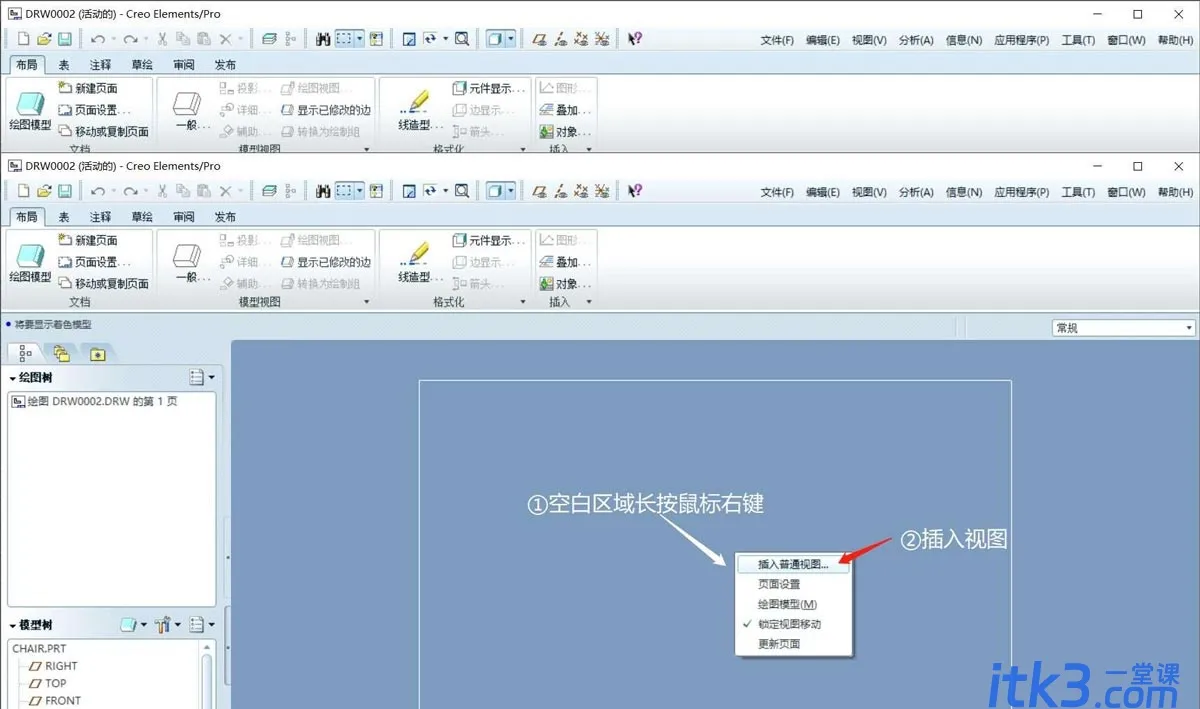This screenshot has width=1200, height=709.
Task: Open 文件(F) menu in front window
Action: (x=777, y=192)
